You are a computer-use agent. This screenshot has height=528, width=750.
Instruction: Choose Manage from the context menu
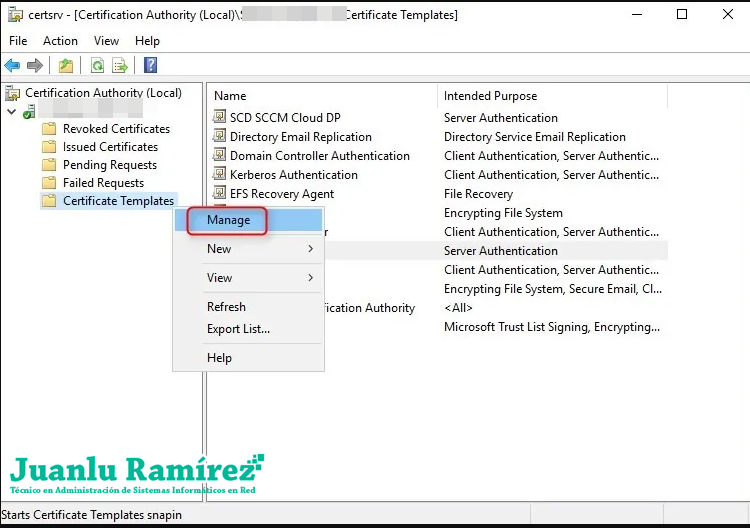[228, 220]
